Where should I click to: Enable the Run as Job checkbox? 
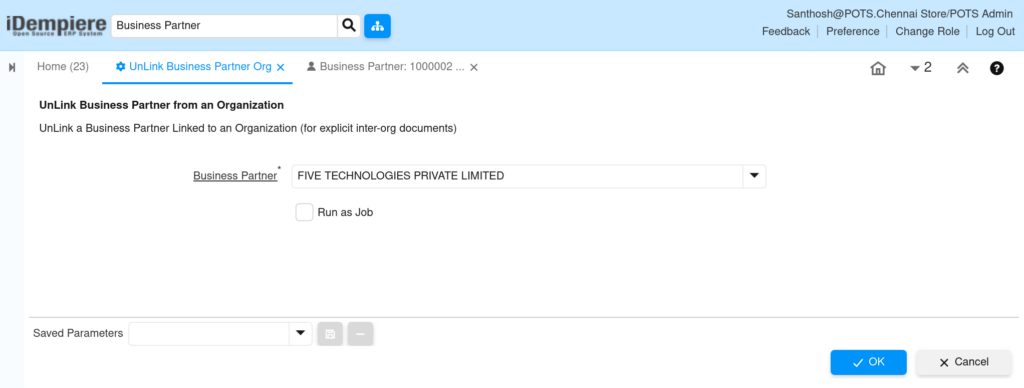coord(304,212)
